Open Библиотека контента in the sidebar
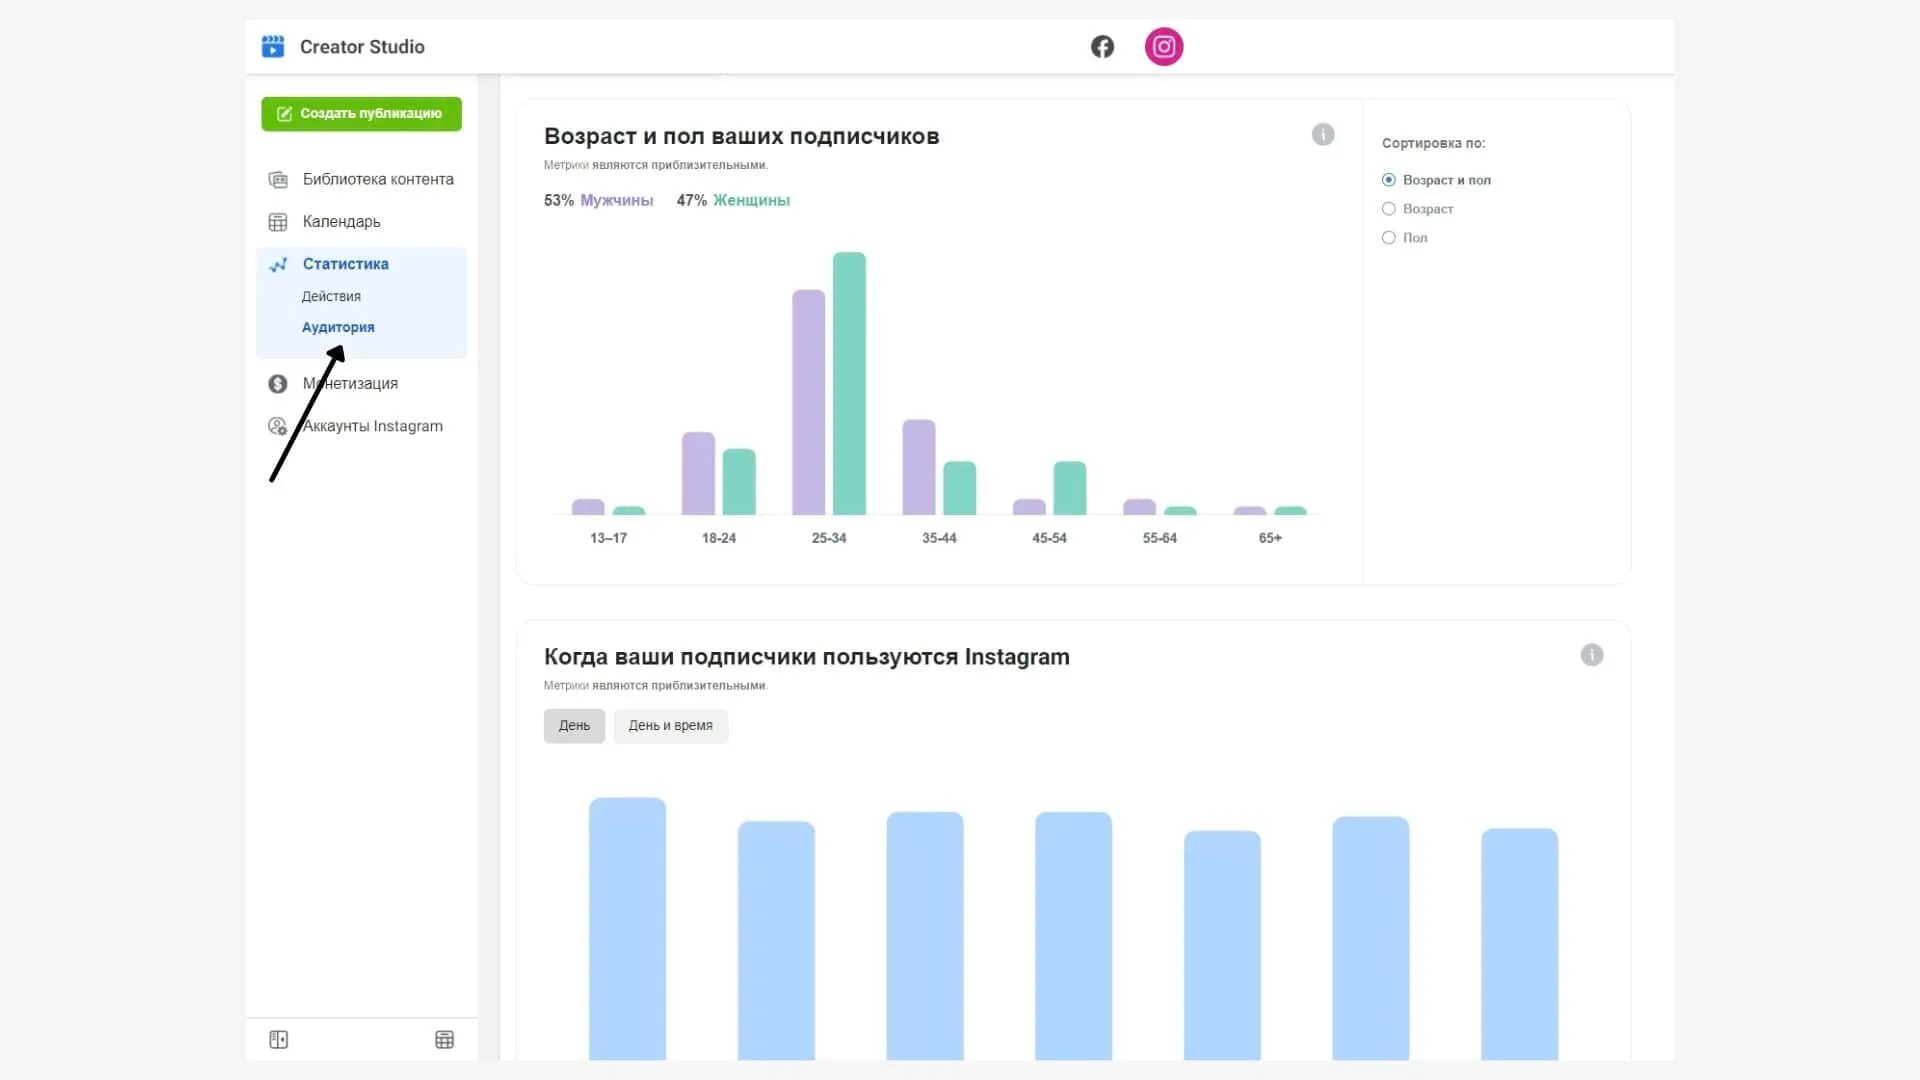The image size is (1920, 1080). [x=377, y=180]
